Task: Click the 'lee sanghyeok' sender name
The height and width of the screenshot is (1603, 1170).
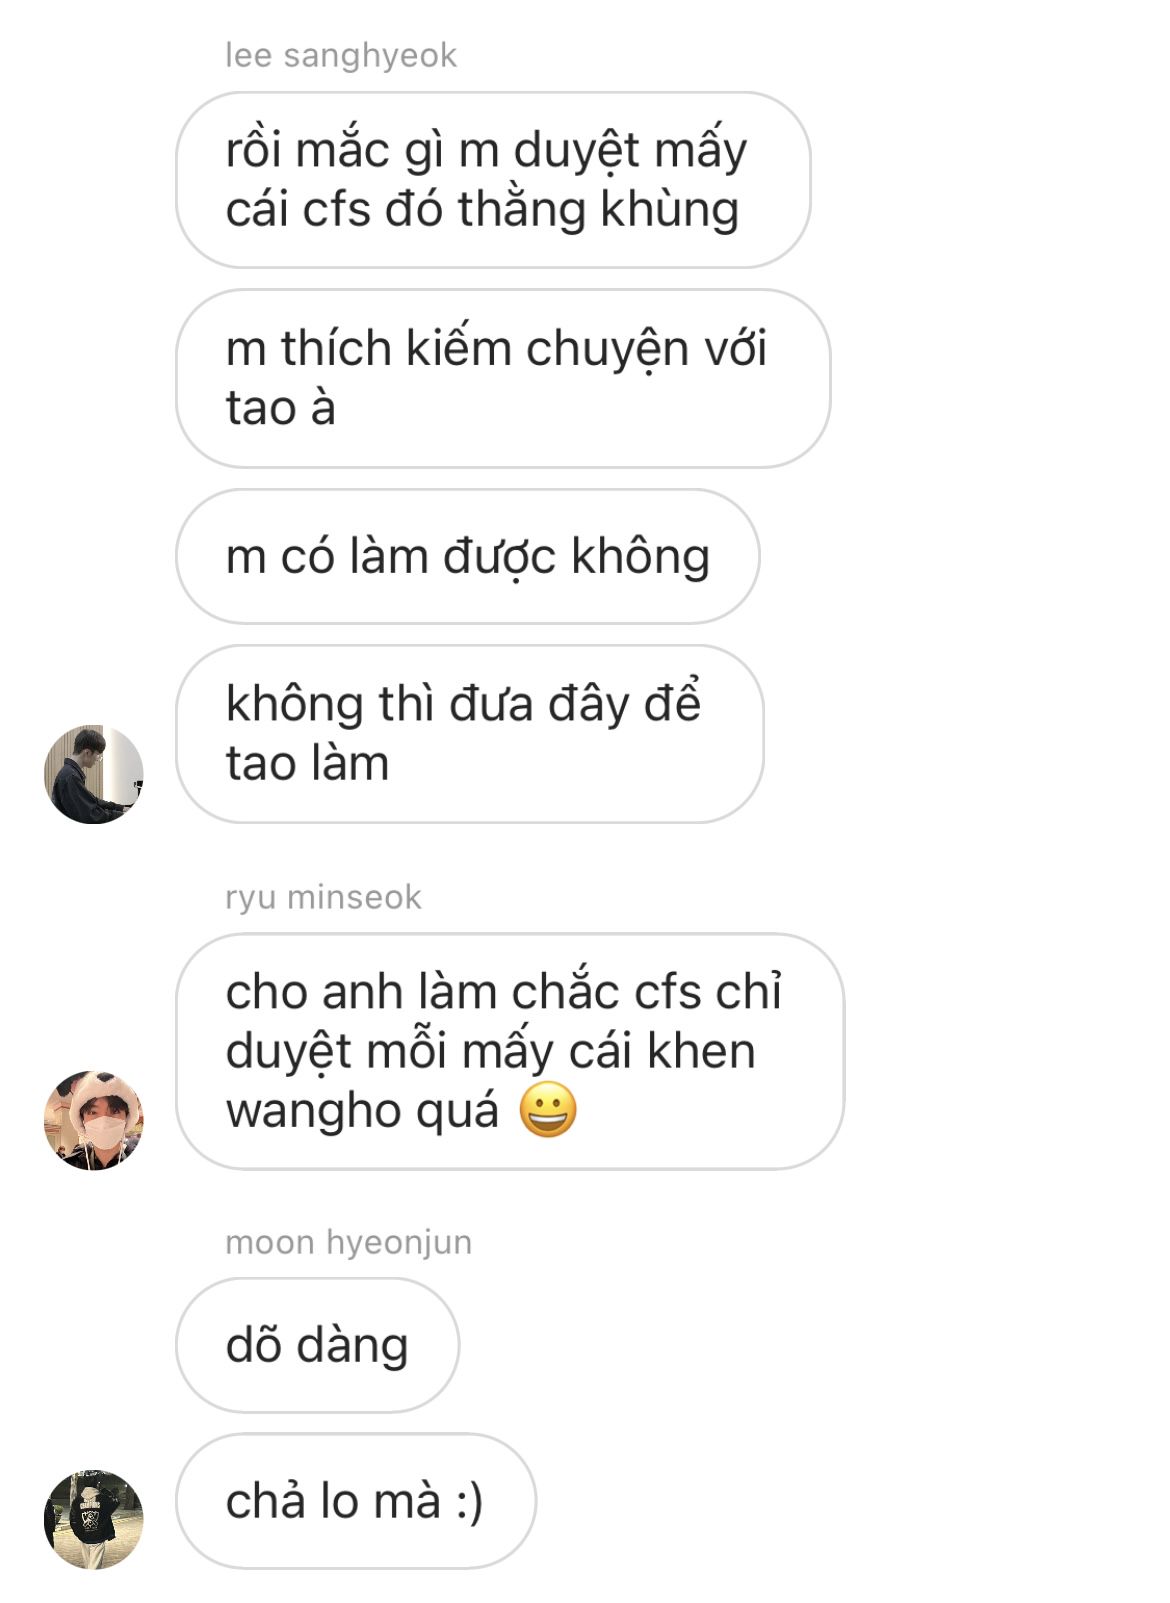Action: [x=341, y=55]
